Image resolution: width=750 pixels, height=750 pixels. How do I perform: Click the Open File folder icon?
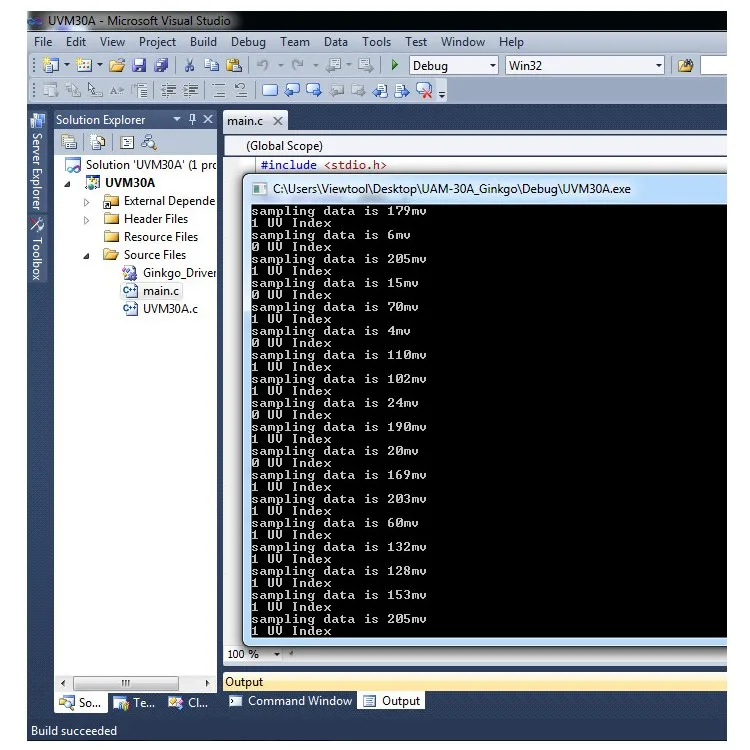(x=117, y=65)
